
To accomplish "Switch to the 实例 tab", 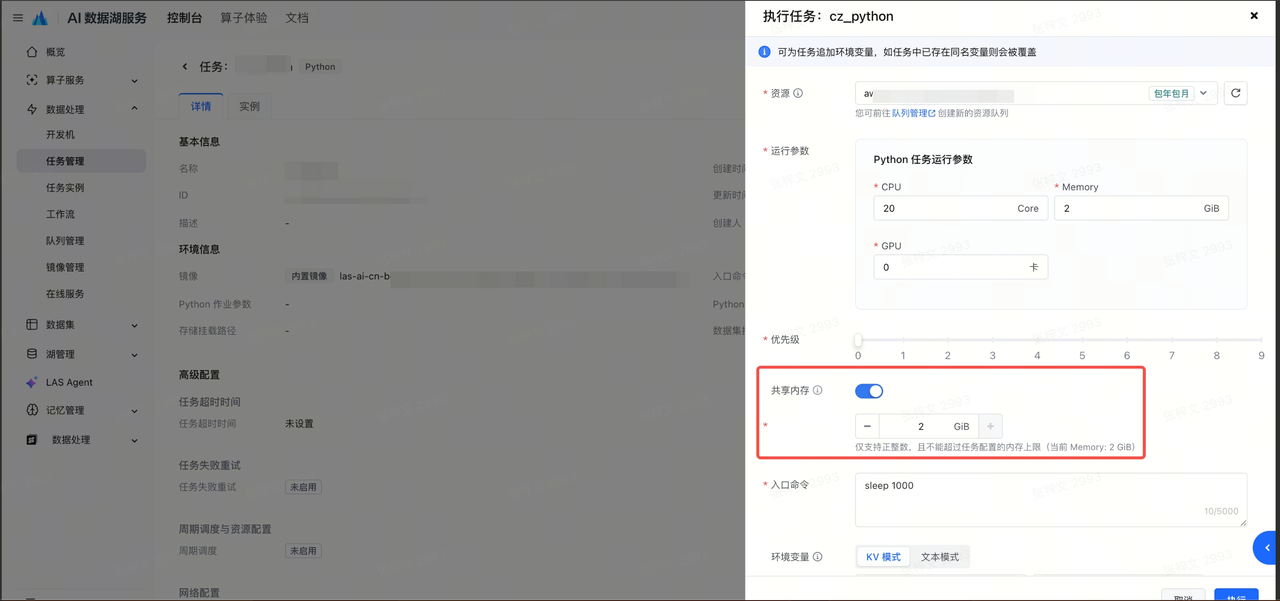I will pos(249,106).
